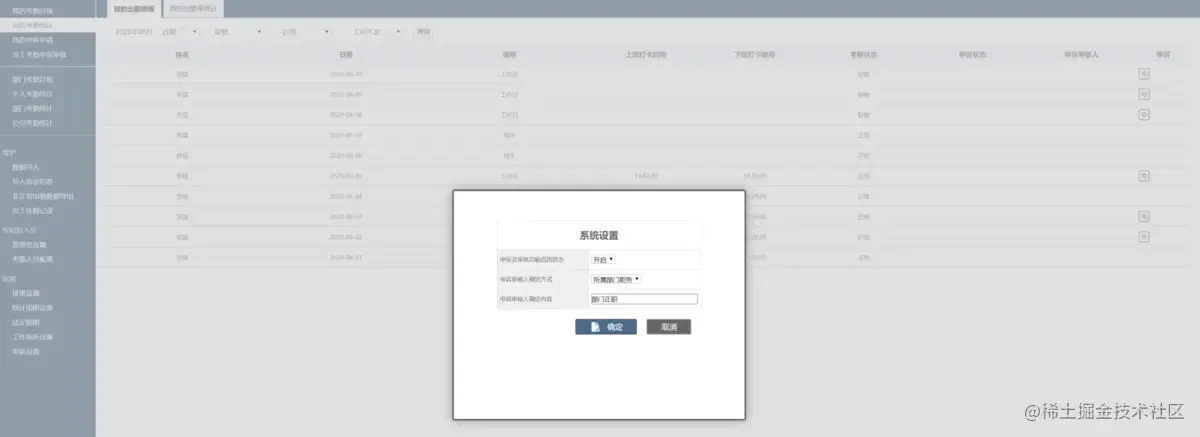Viewport: 1200px width, 437px height.
Task: Switch to the 我的出勤明细 tab
Action: (133, 8)
